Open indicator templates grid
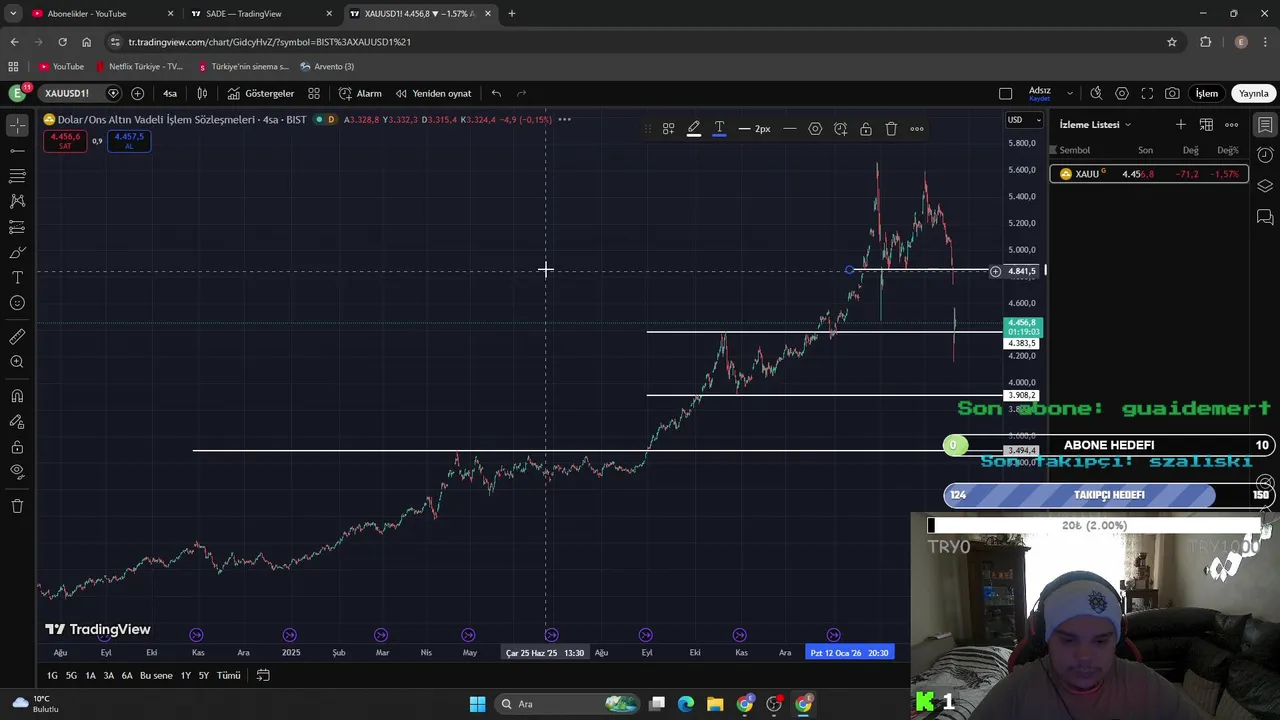 [x=314, y=93]
